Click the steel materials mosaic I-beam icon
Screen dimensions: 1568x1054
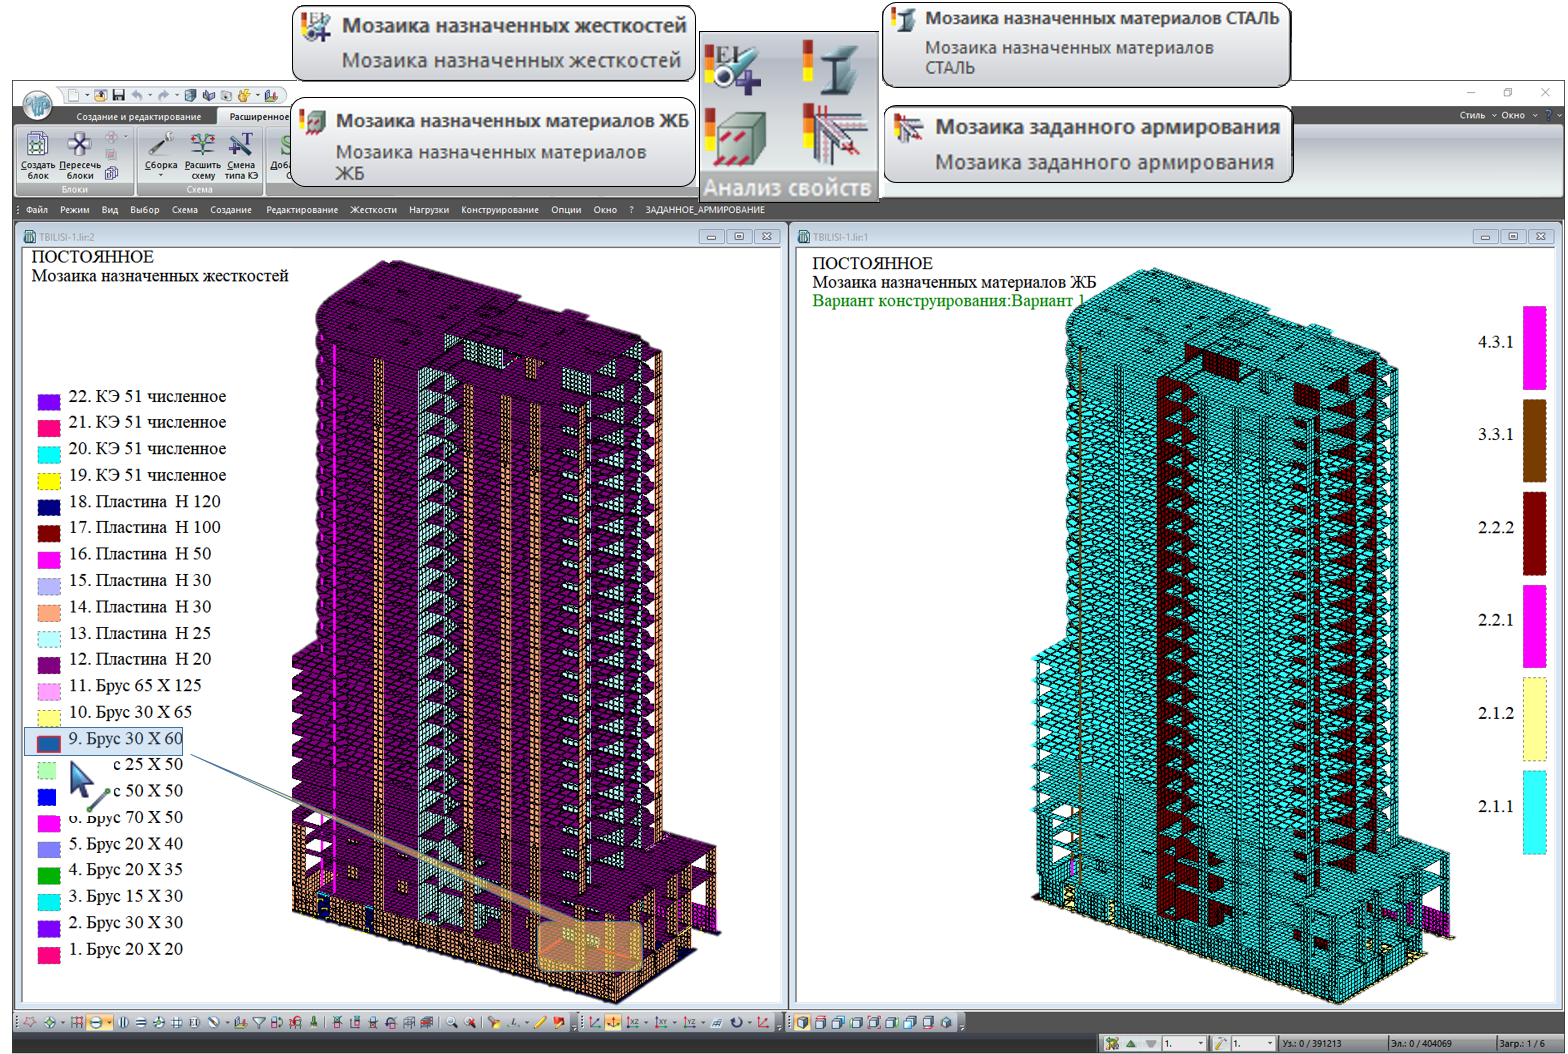click(x=832, y=68)
